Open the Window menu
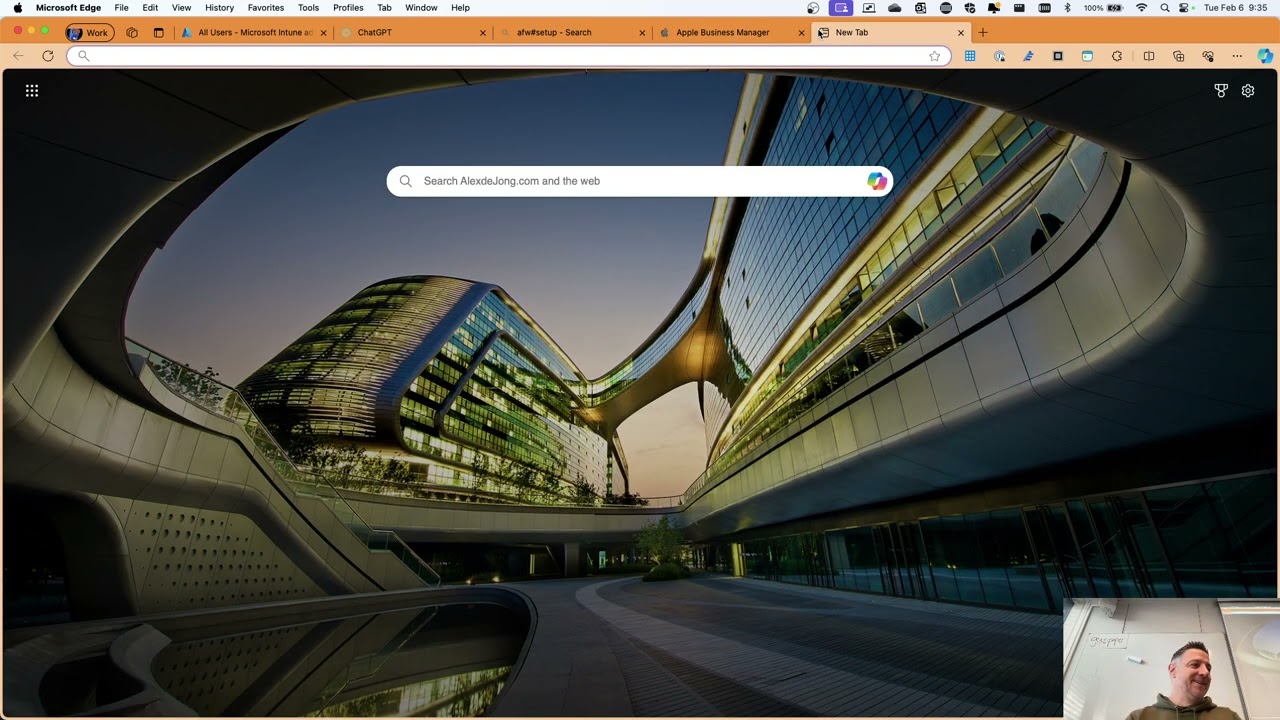Screen dimensions: 1280x720 point(421,8)
